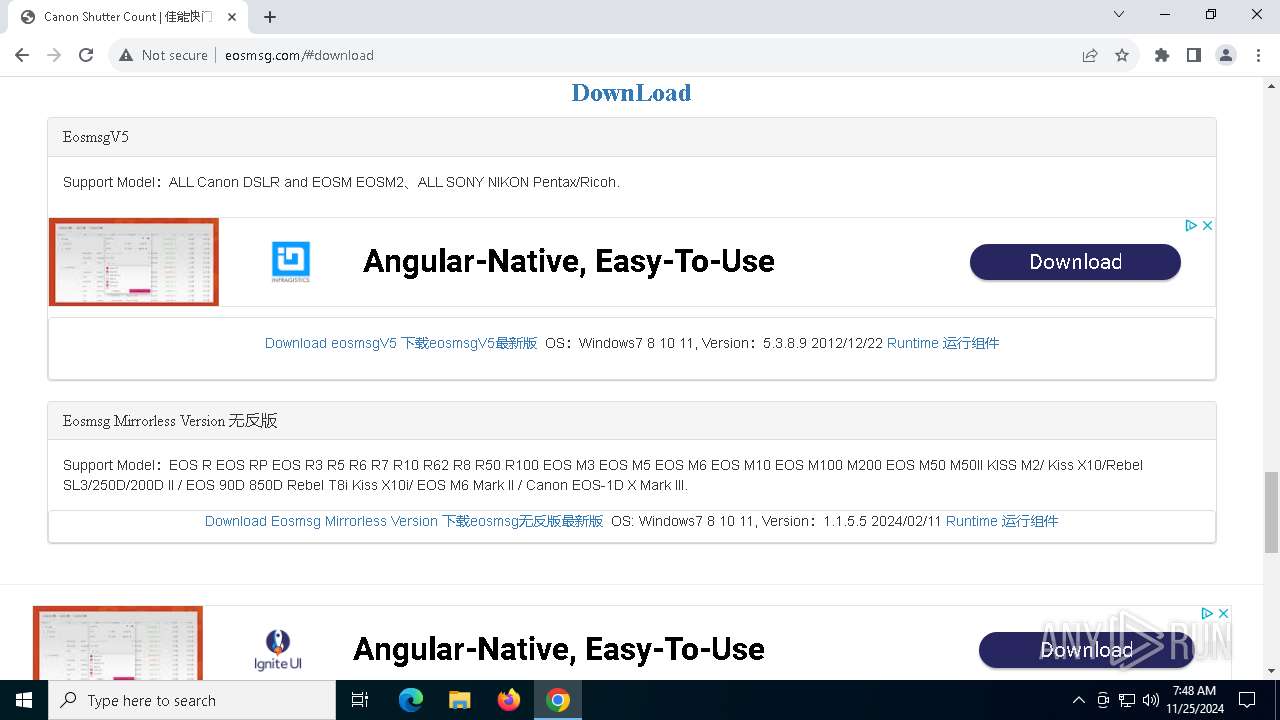
Task: Click Angular-Native headline in bottom ad
Action: coord(559,650)
